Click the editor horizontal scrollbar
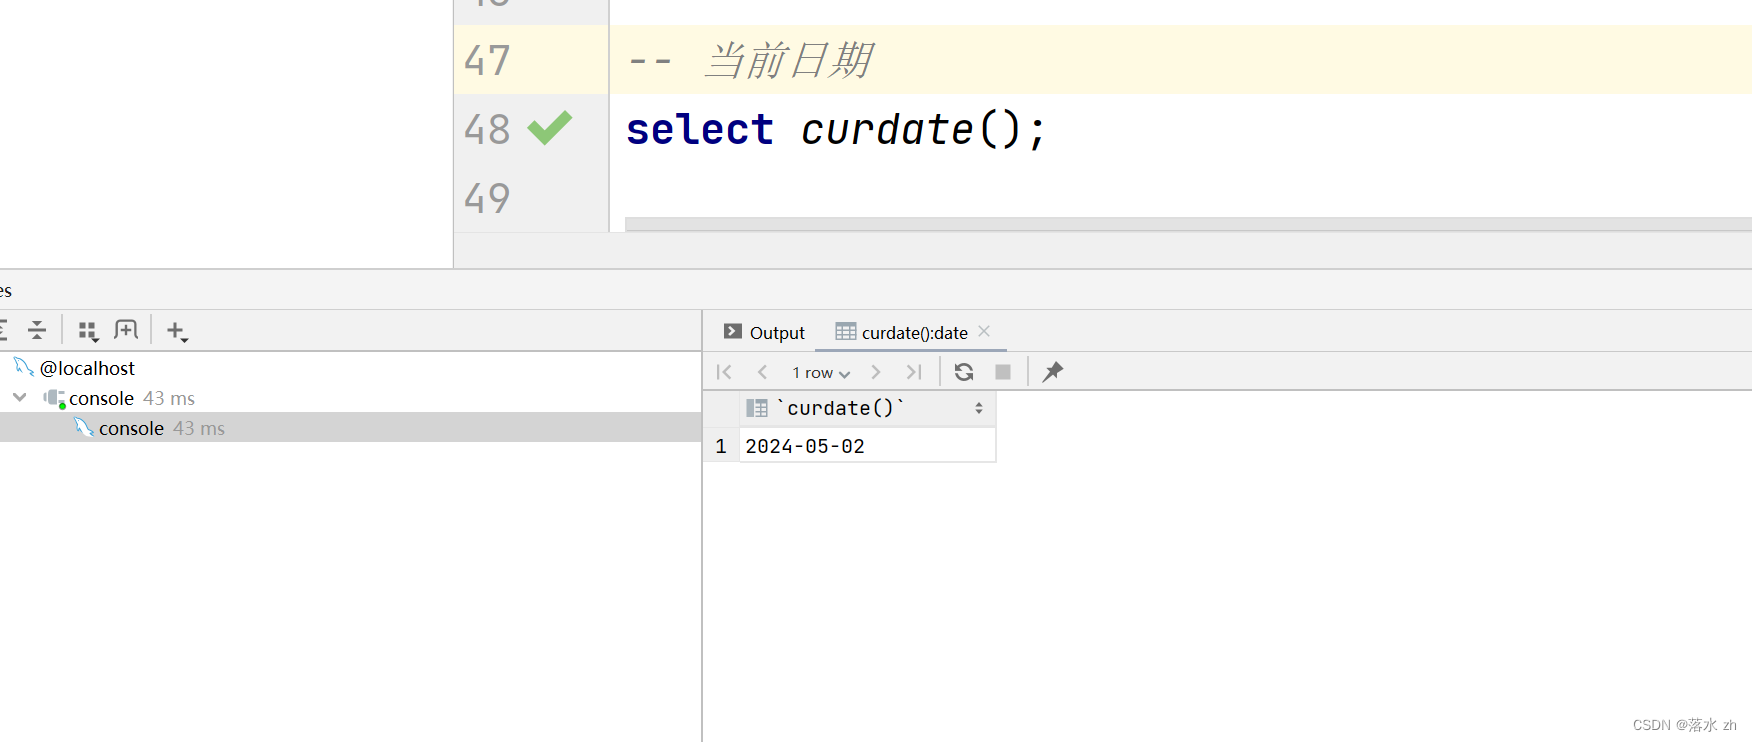1752x742 pixels. pos(1188,224)
